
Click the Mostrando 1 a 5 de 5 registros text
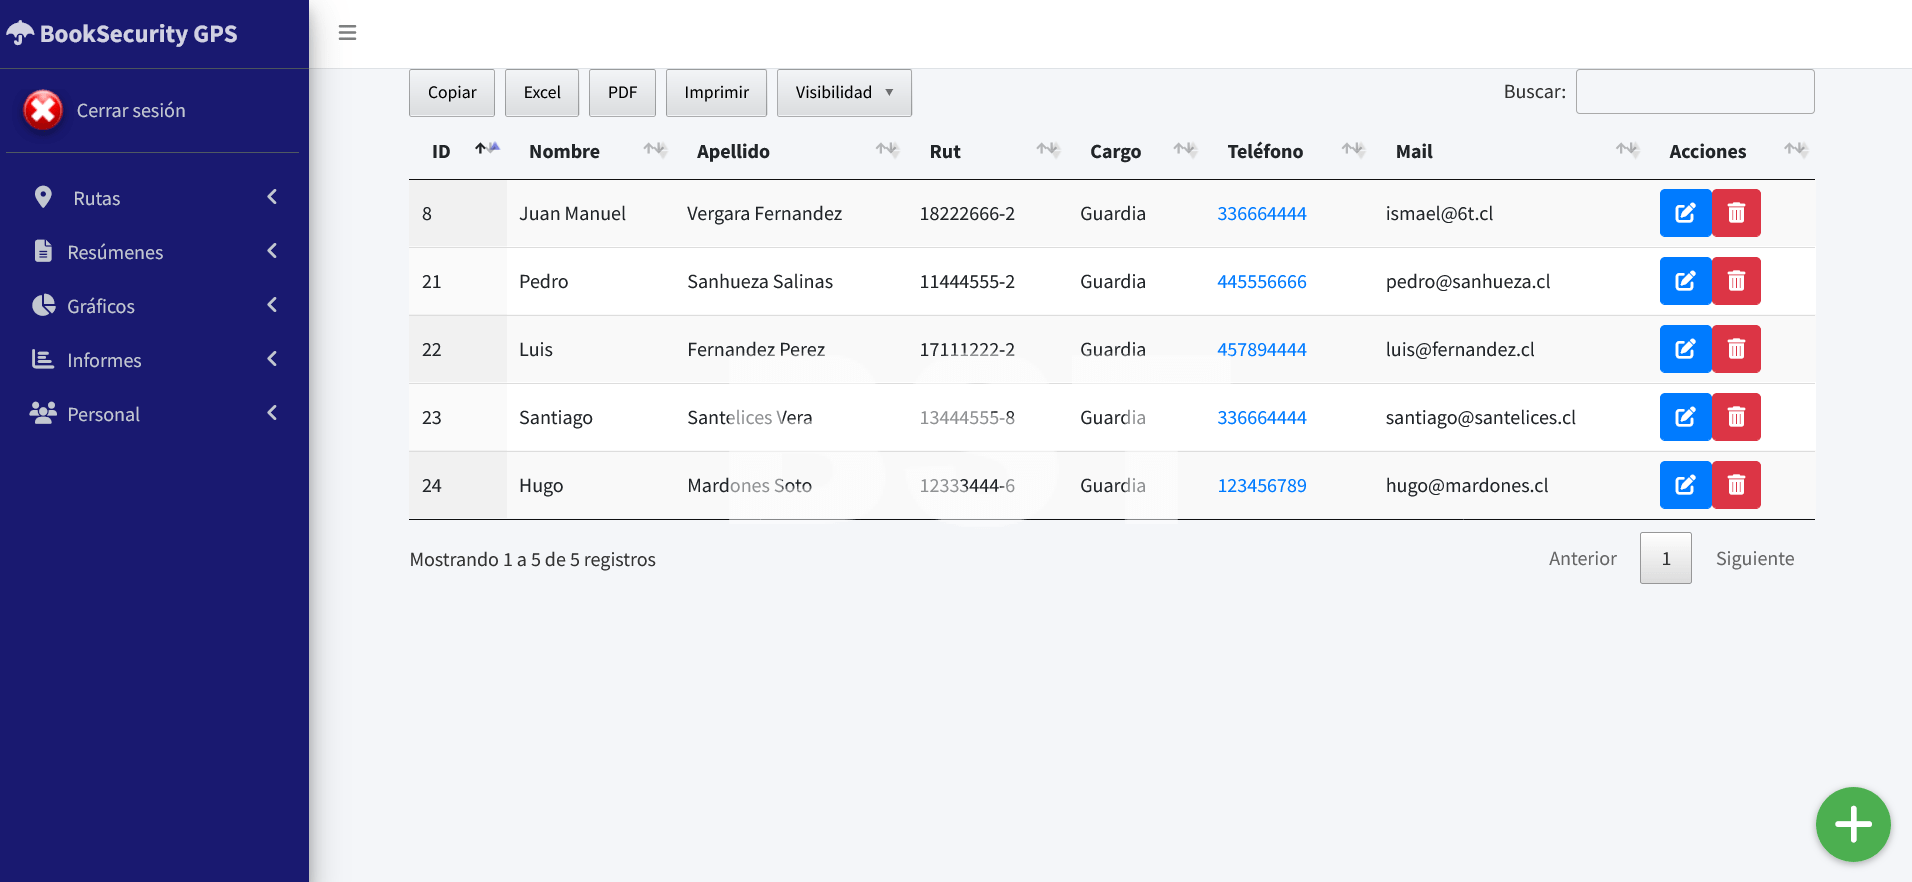tap(532, 559)
